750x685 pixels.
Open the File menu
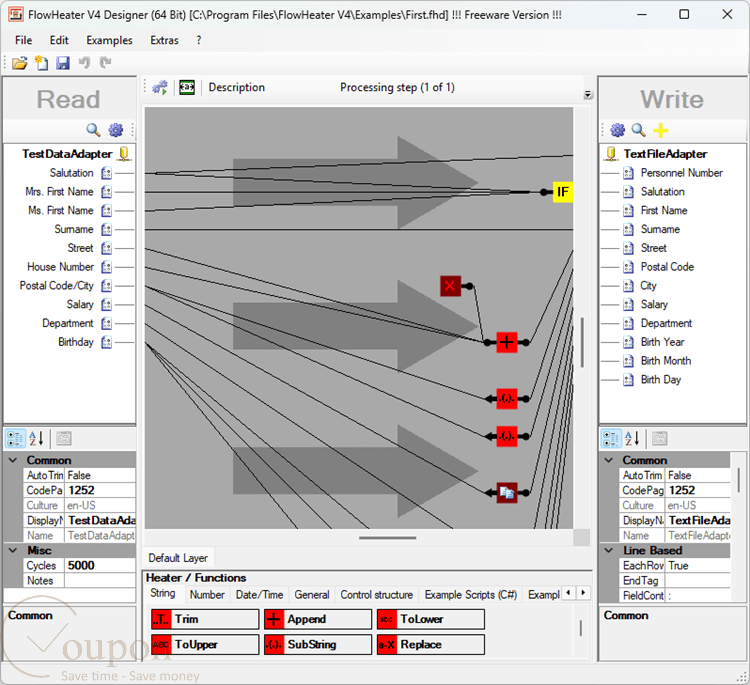coord(23,40)
